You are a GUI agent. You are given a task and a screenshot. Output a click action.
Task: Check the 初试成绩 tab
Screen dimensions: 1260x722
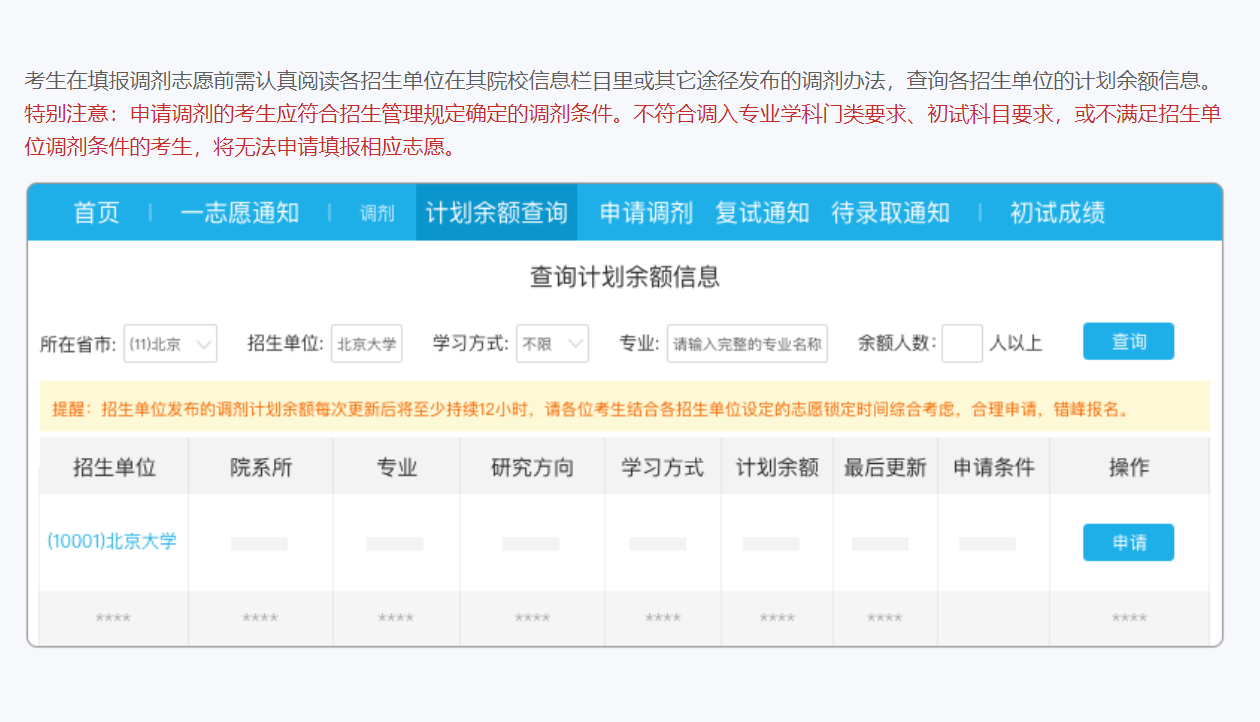point(1056,212)
